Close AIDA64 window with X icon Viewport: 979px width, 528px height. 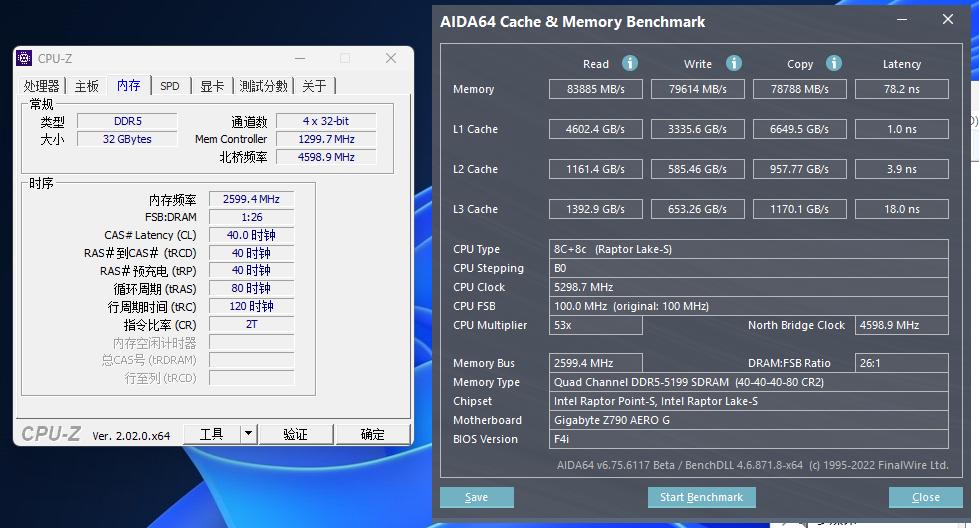pos(948,19)
